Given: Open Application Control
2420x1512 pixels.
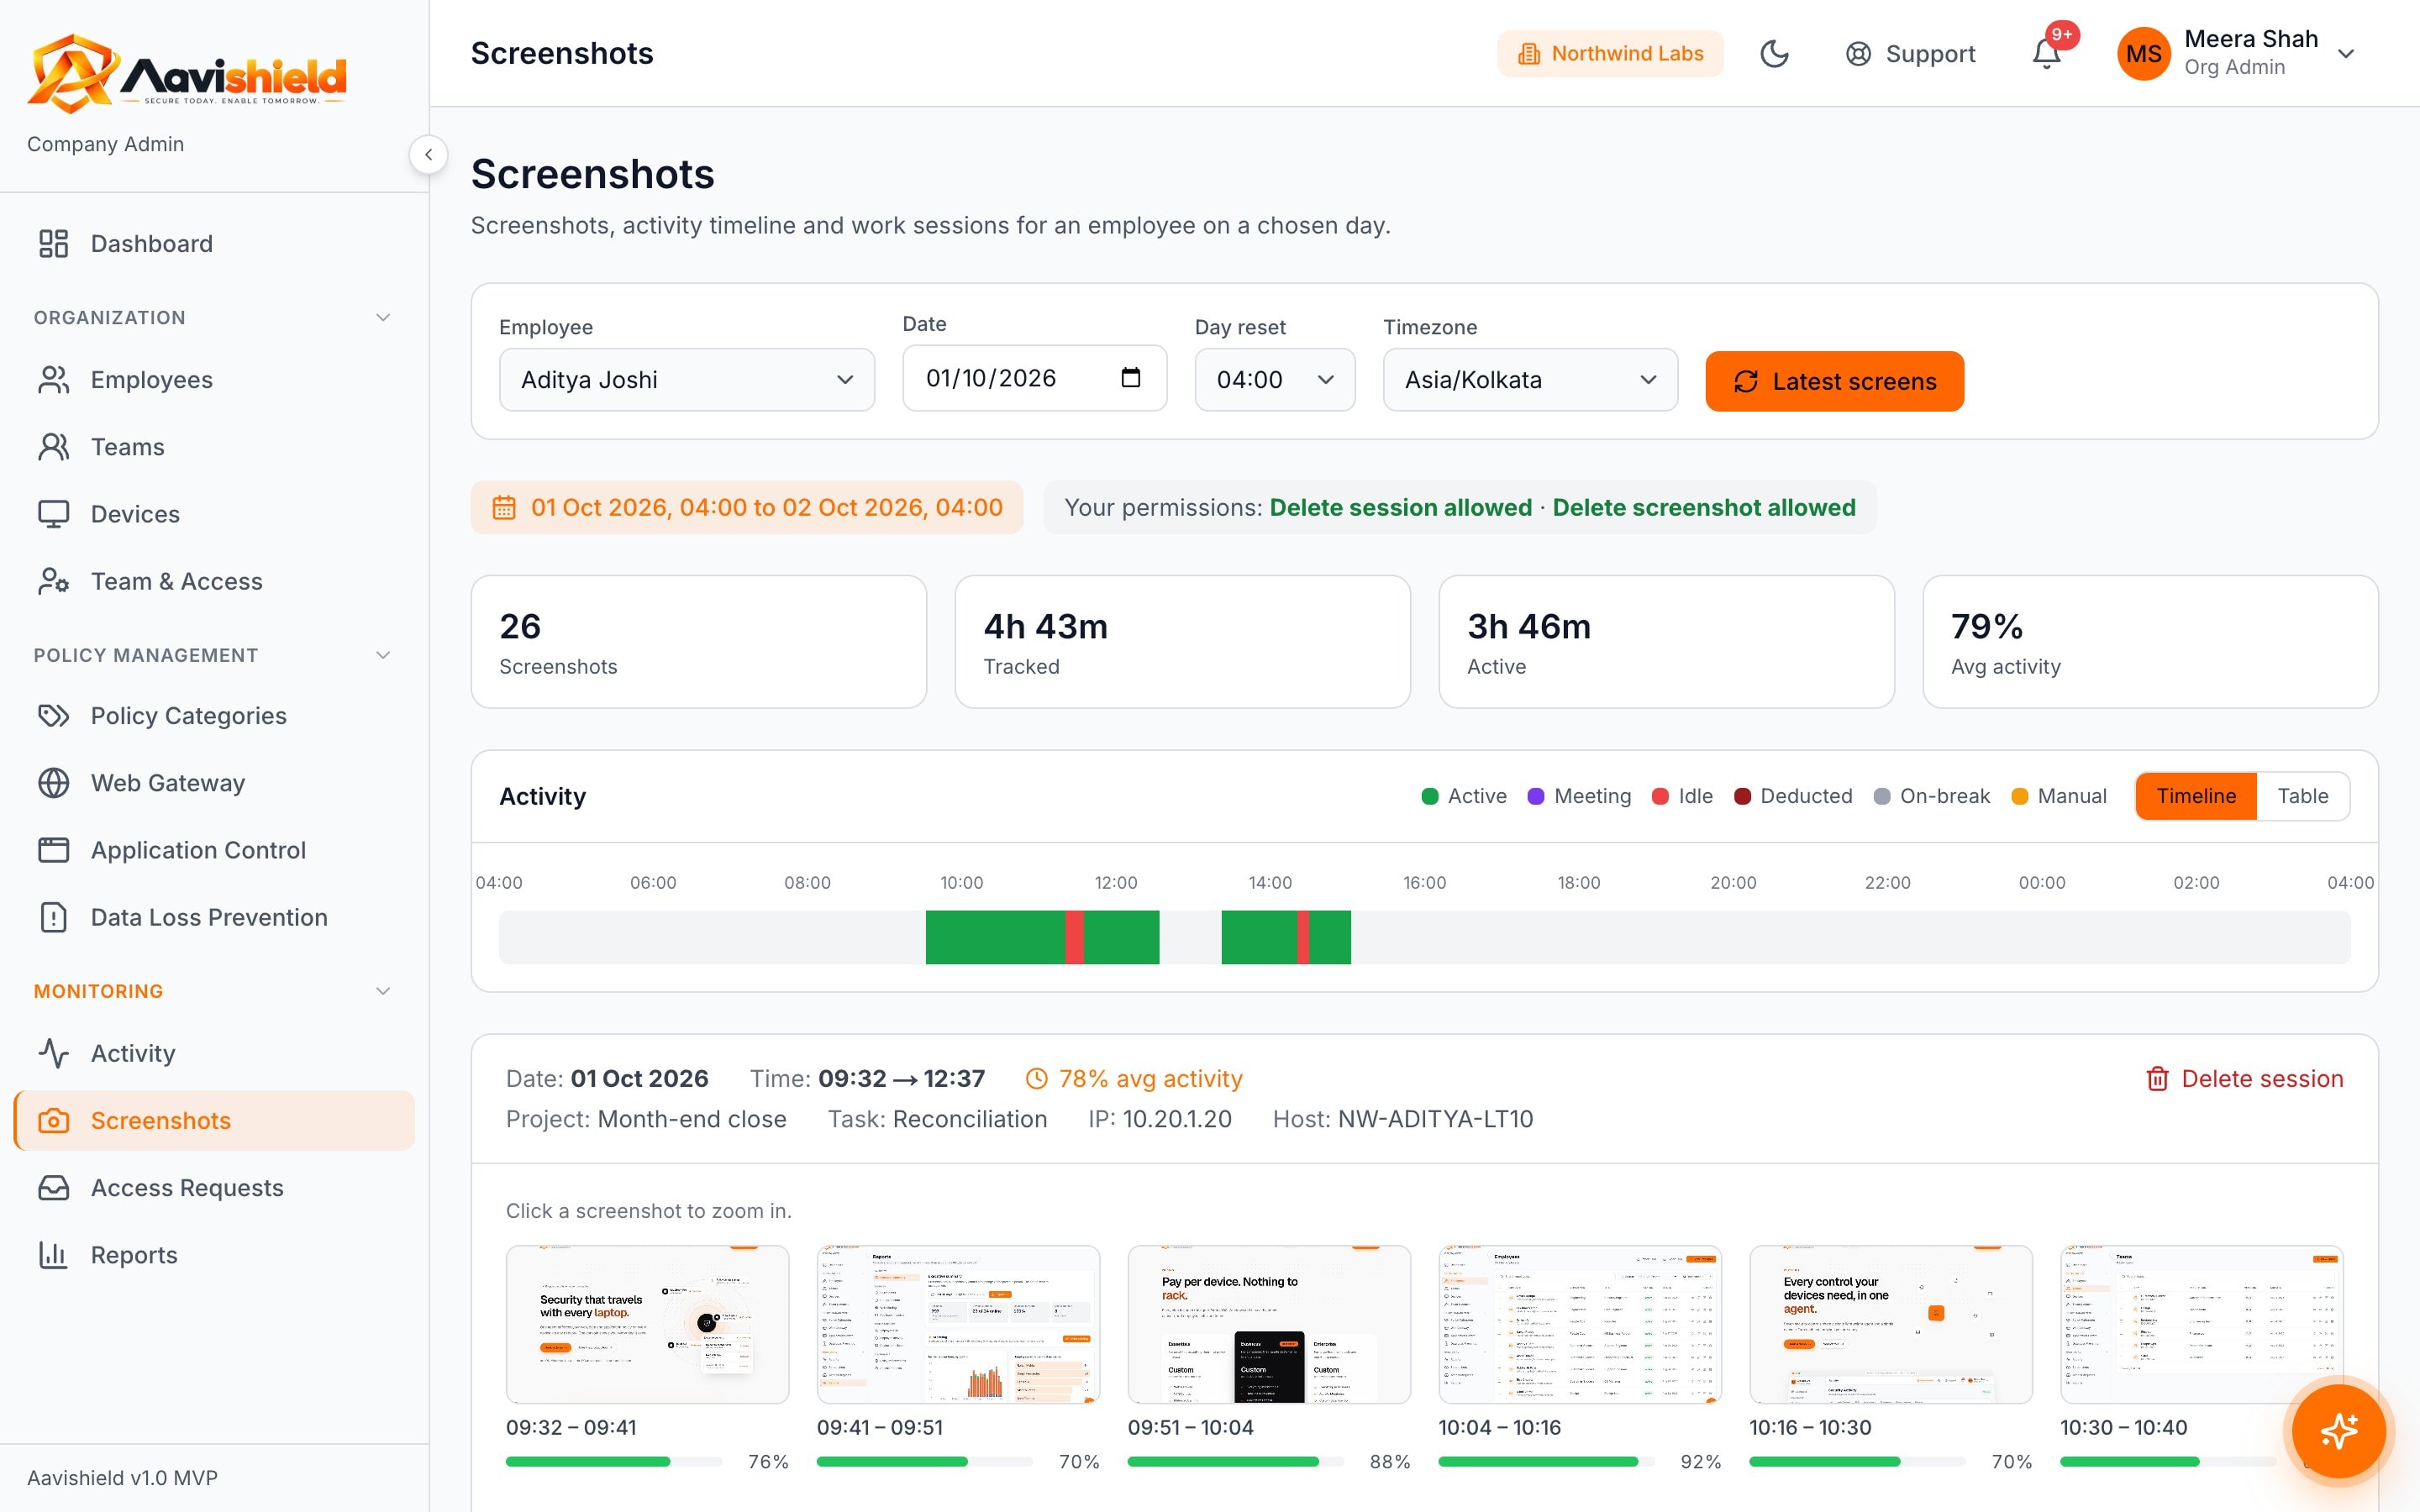Looking at the screenshot, I should pyautogui.click(x=214, y=850).
